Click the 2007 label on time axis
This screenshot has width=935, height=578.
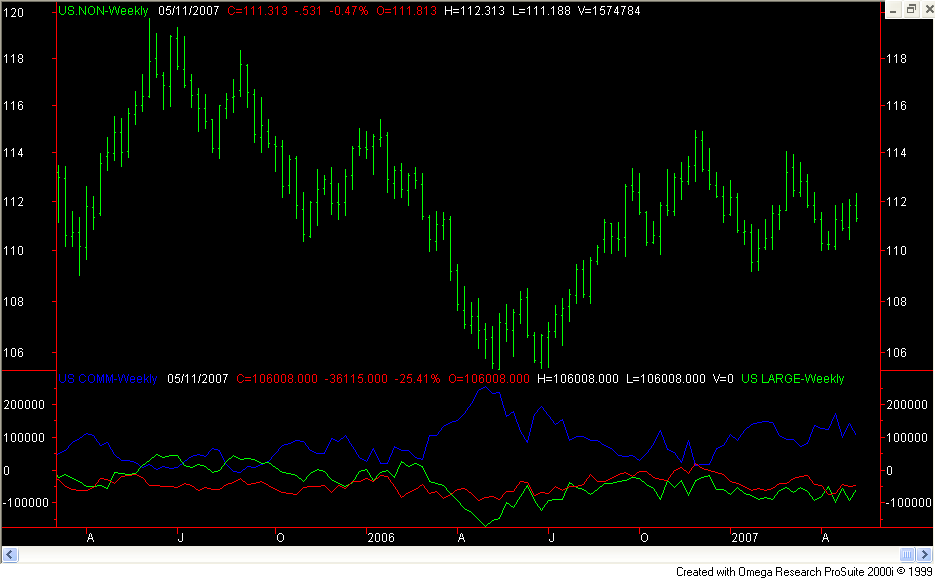tap(745, 538)
